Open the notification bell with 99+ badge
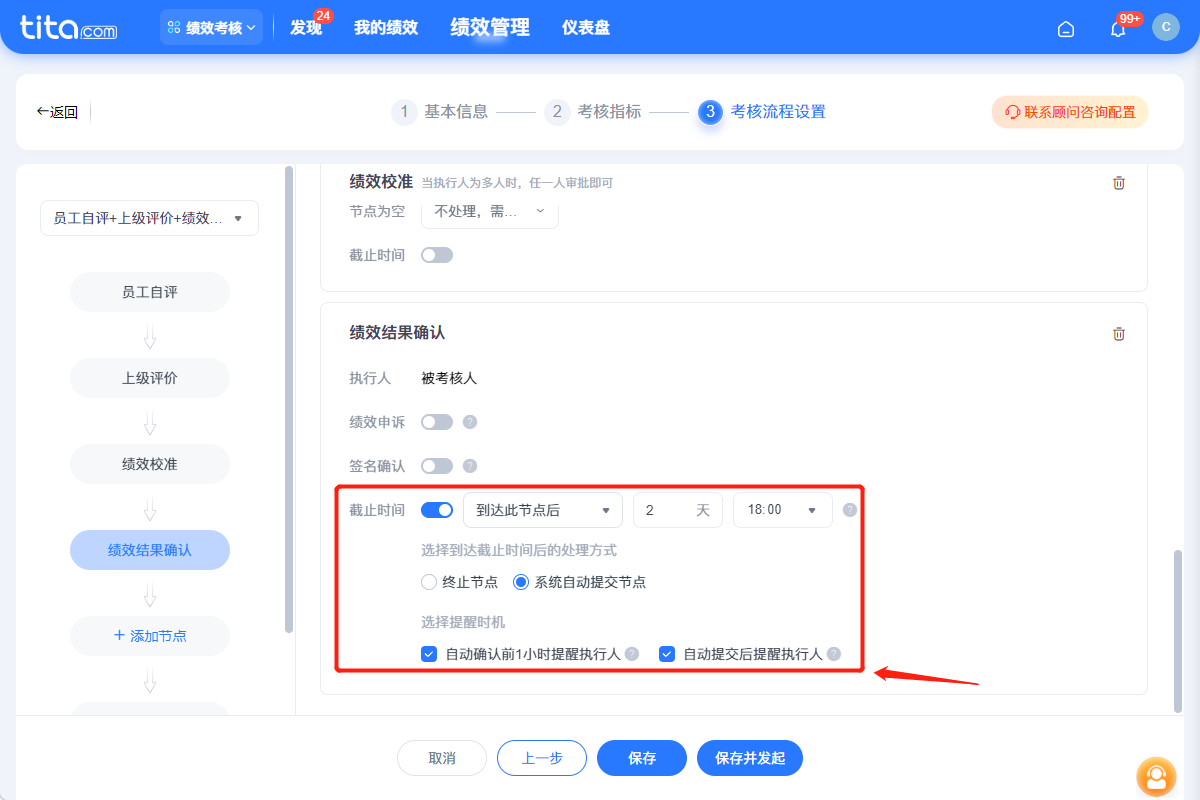The width and height of the screenshot is (1200, 800). (1117, 29)
